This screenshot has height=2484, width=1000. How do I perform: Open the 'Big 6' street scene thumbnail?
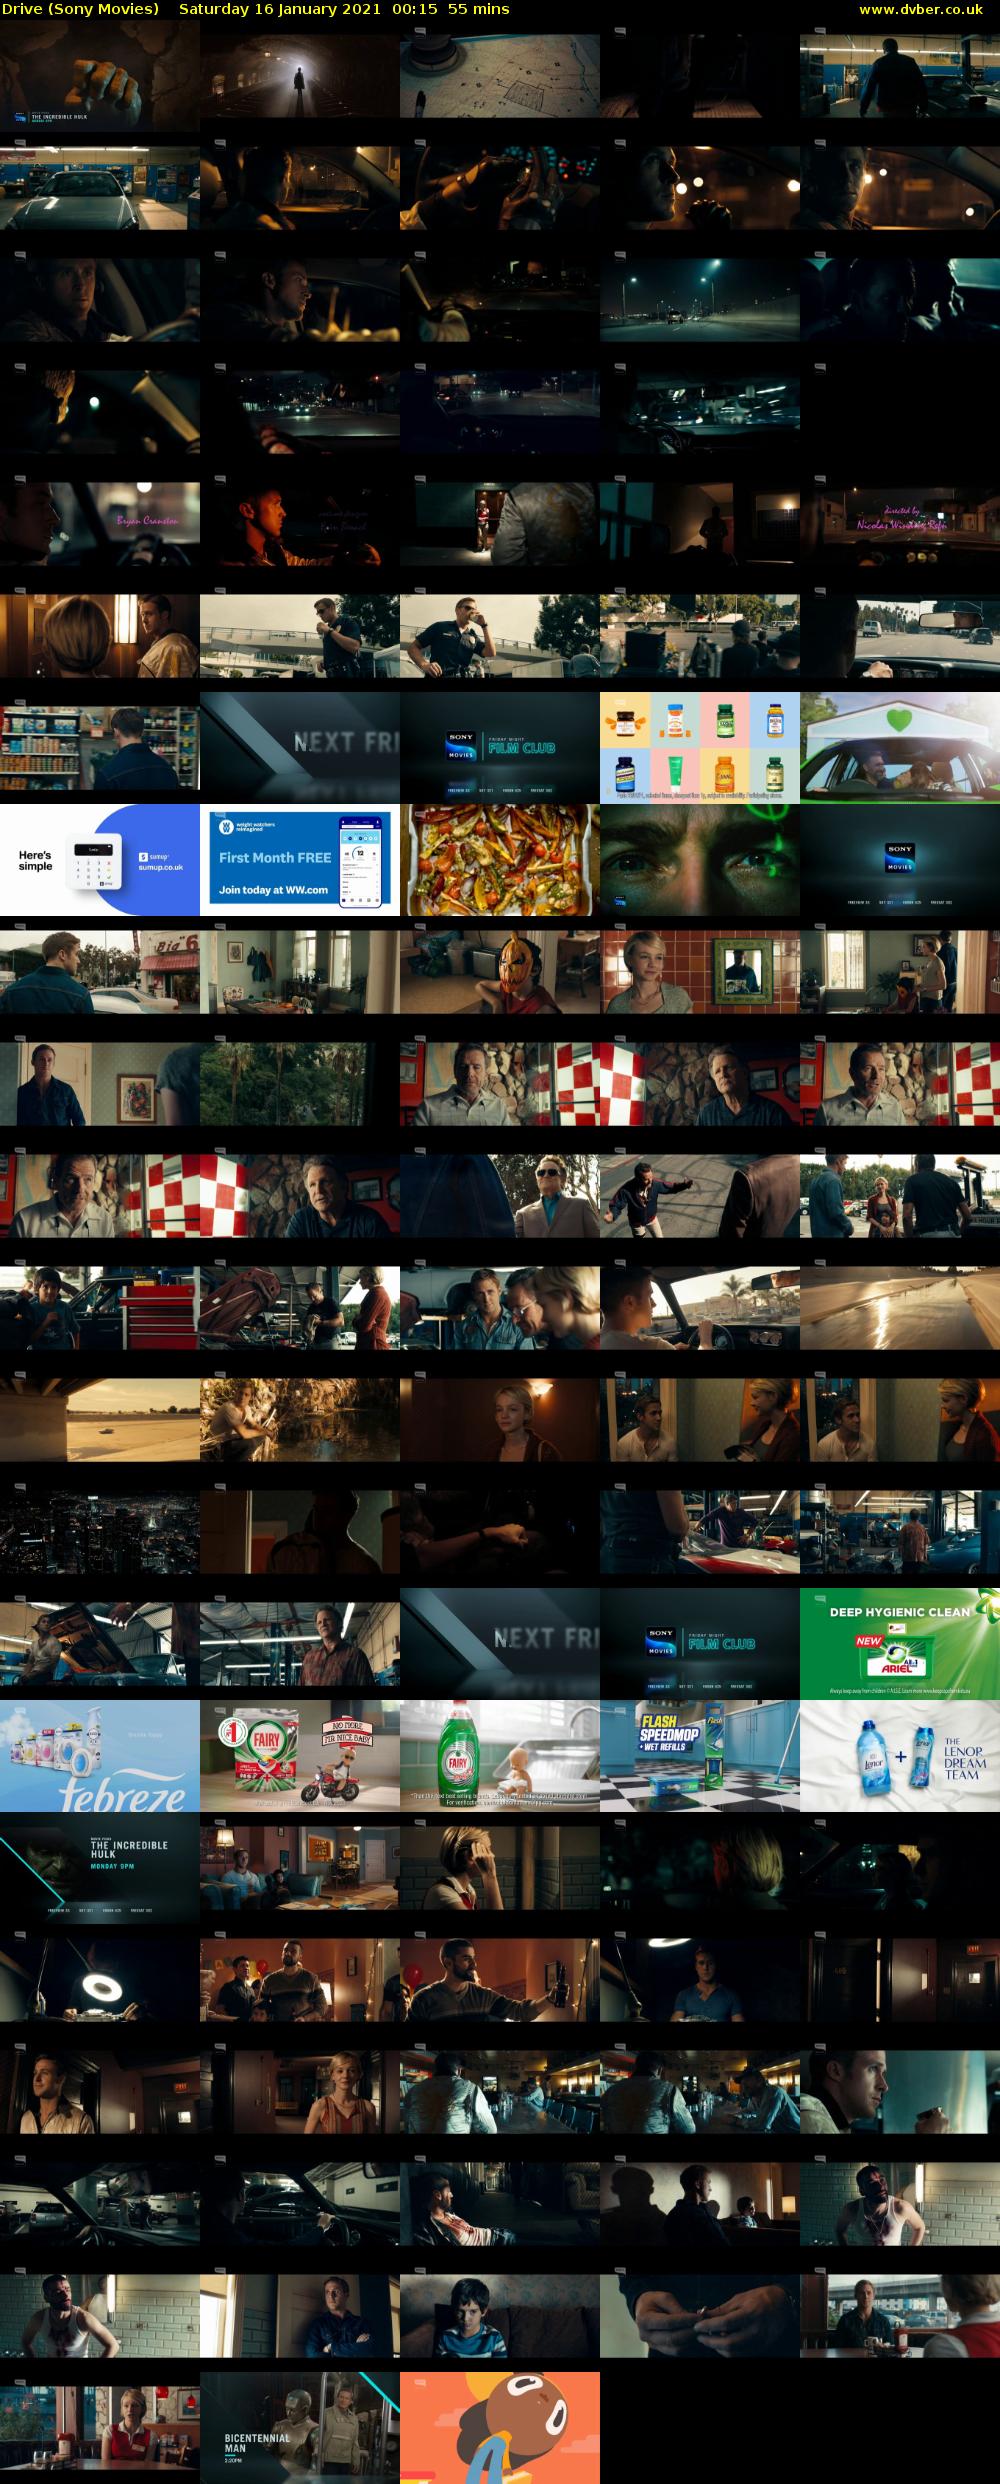(100, 972)
